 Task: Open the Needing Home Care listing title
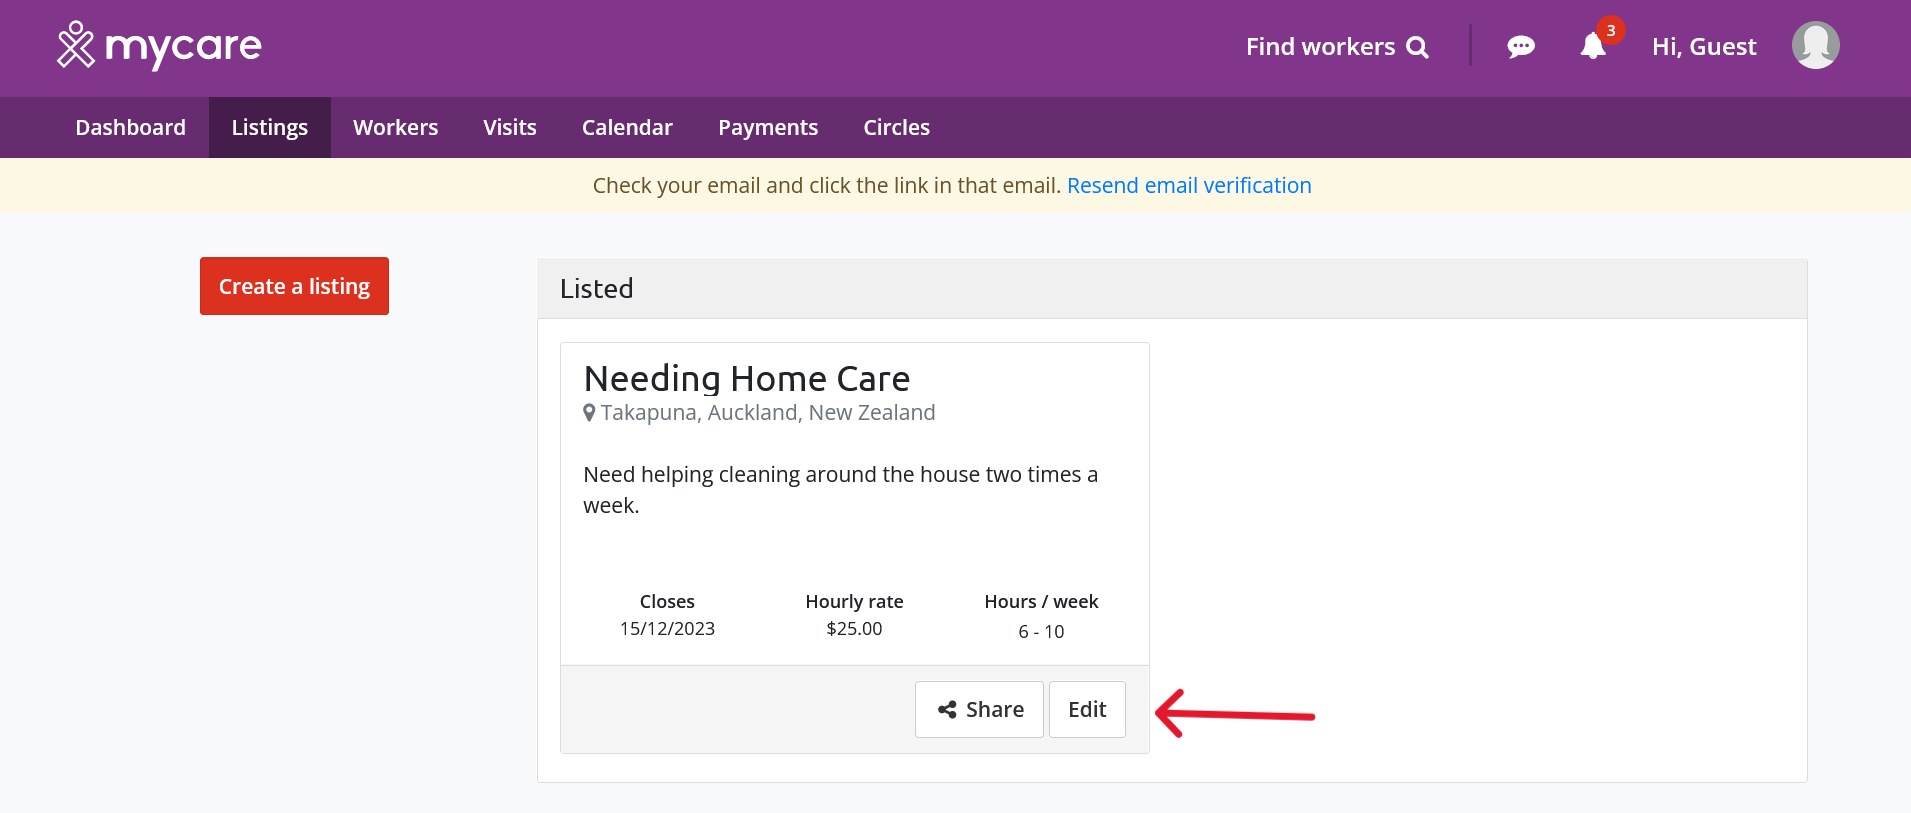coord(747,379)
